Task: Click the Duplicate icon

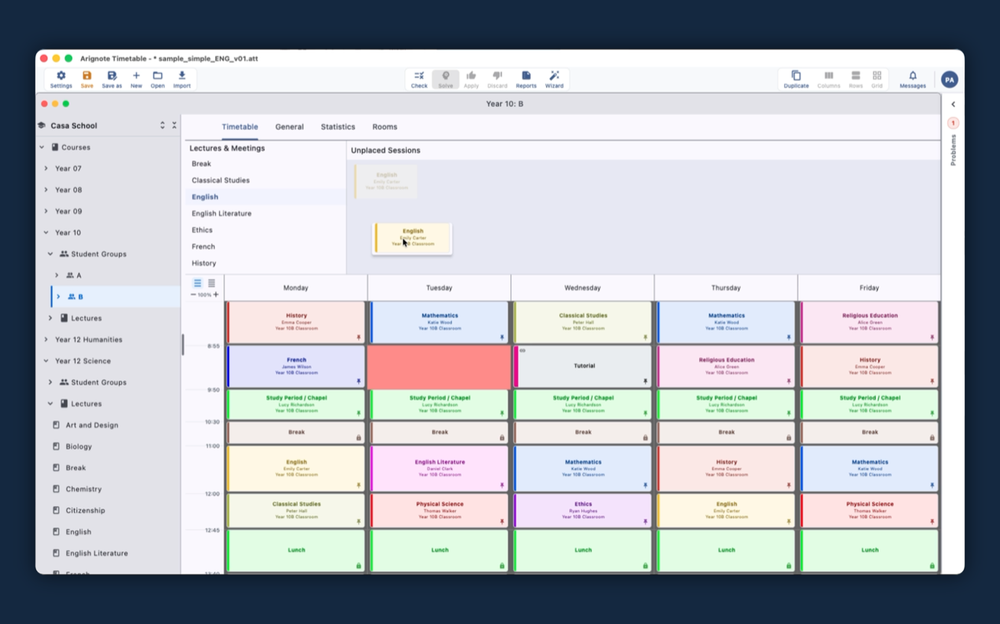Action: pyautogui.click(x=796, y=75)
